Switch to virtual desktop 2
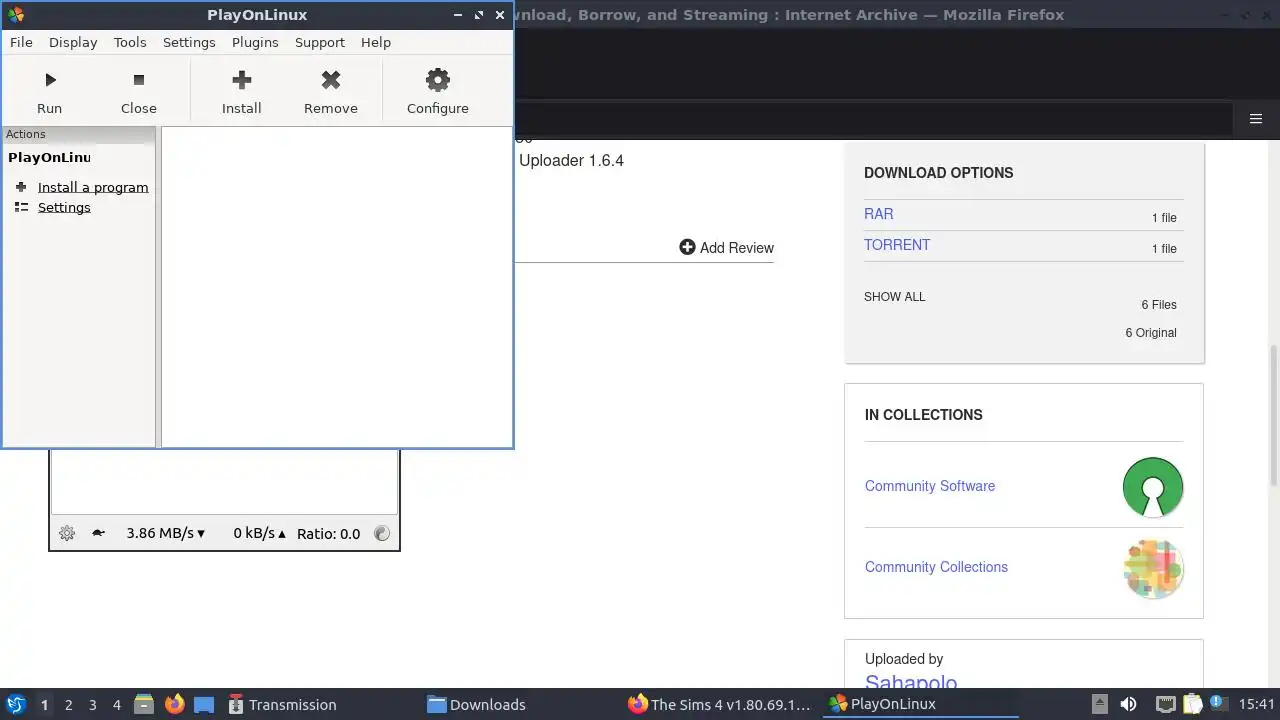 (68, 704)
